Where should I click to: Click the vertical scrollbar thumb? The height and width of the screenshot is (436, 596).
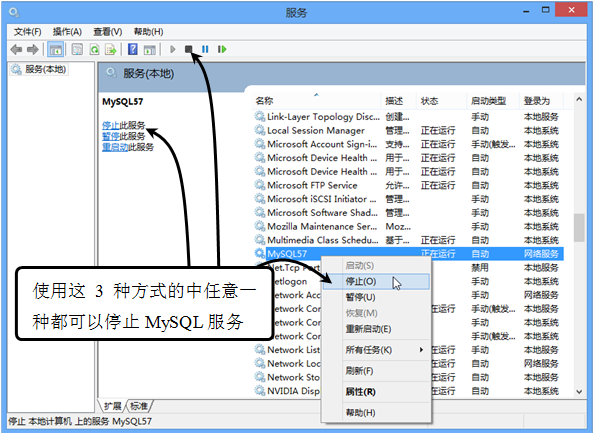pyautogui.click(x=579, y=228)
